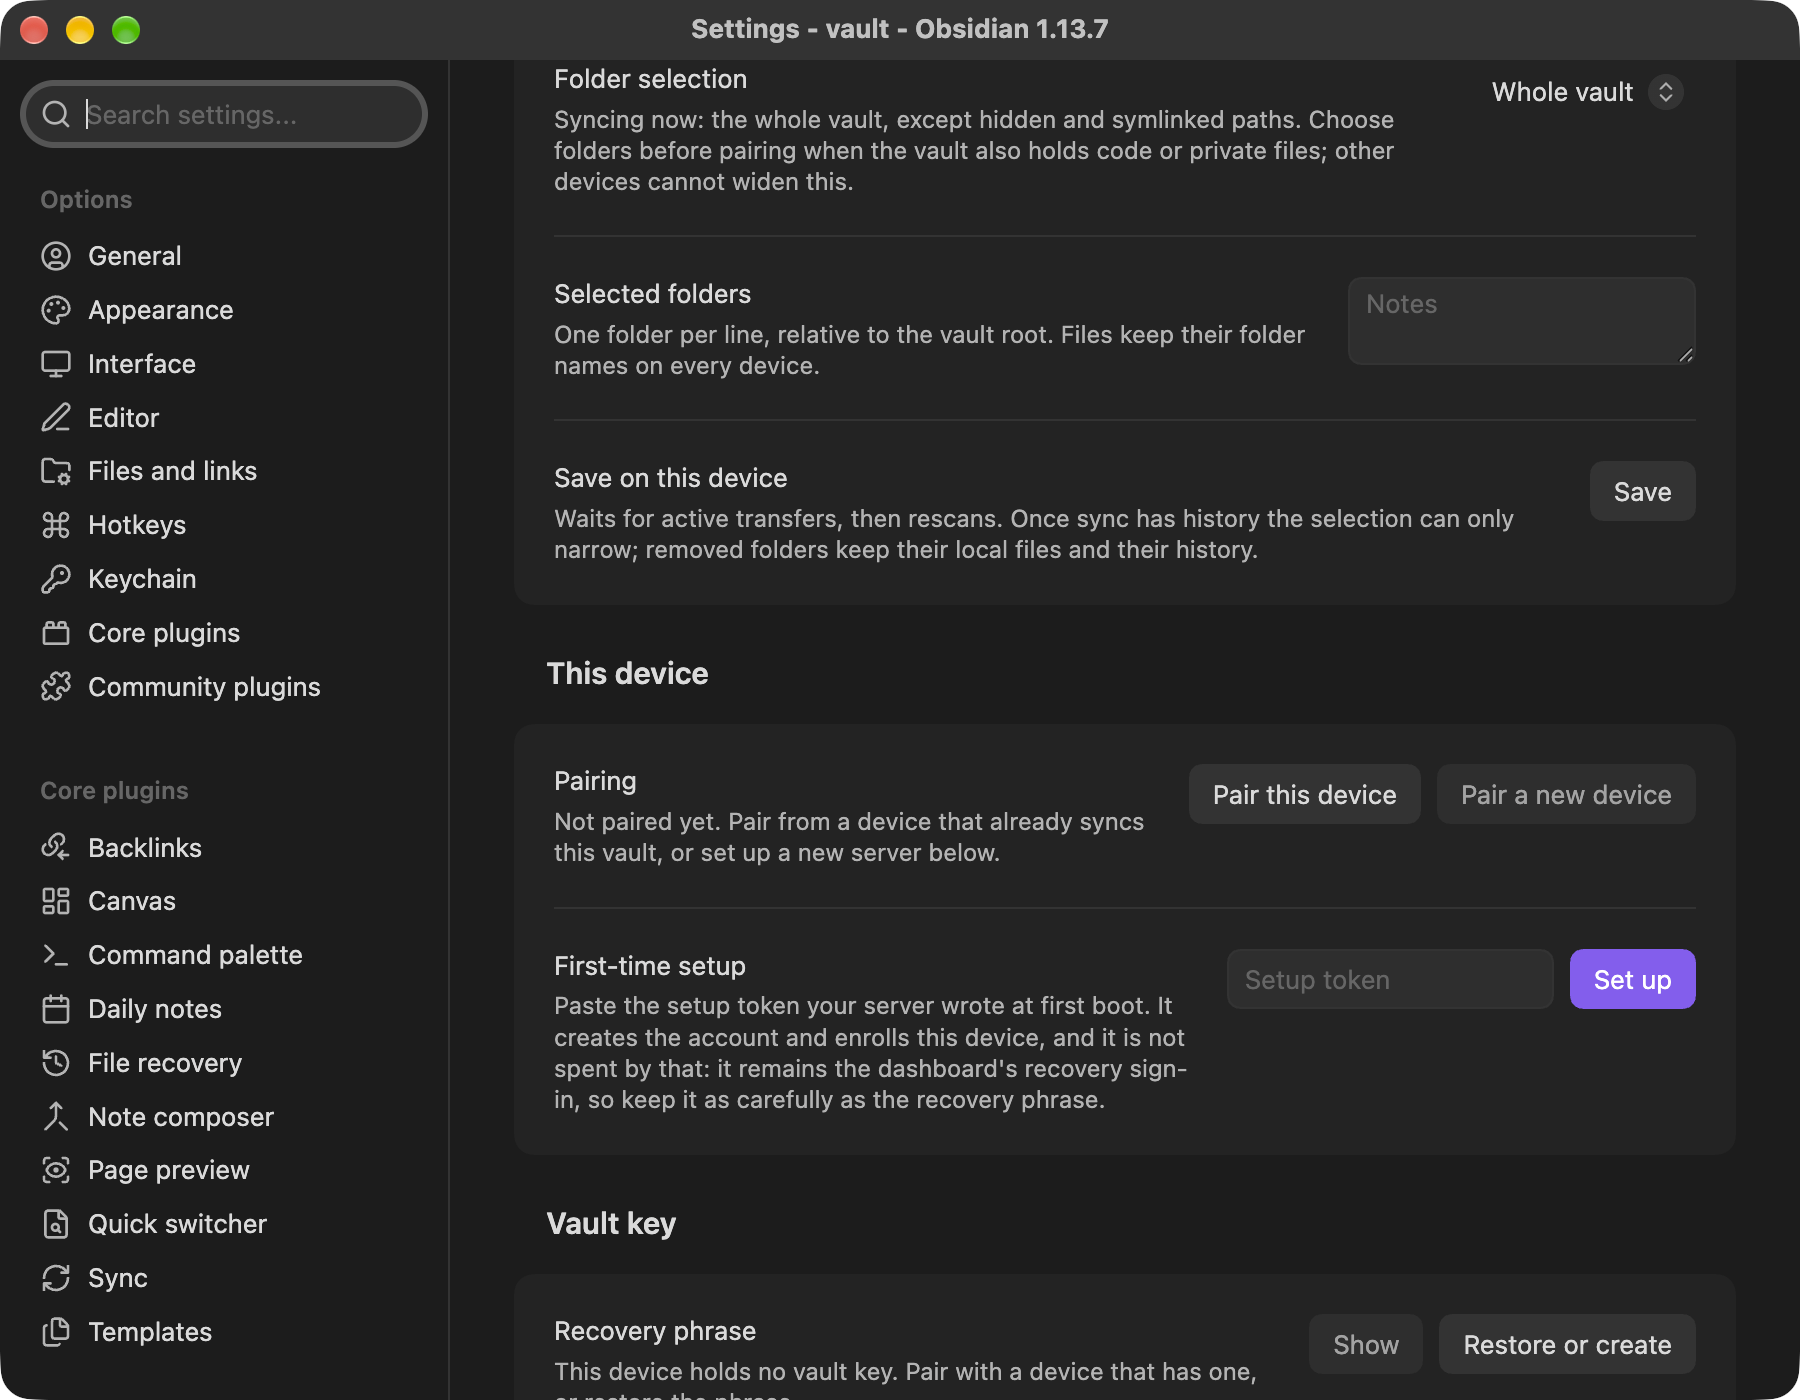Click the Backlinks link icon

tap(56, 848)
